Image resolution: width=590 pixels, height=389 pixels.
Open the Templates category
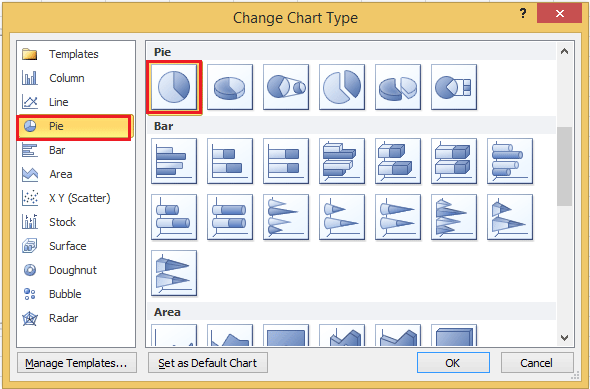pyautogui.click(x=76, y=54)
